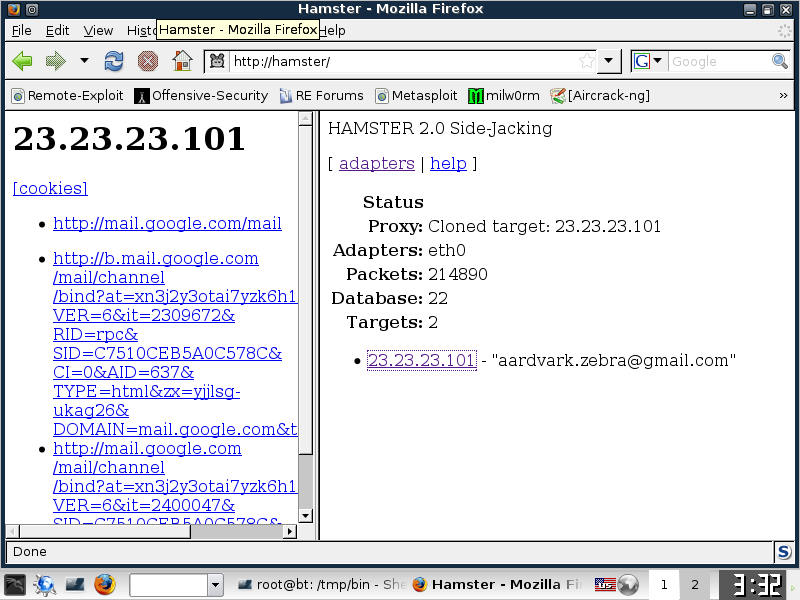Click the adapters link
Screen dimensions: 800x600
[x=377, y=163]
